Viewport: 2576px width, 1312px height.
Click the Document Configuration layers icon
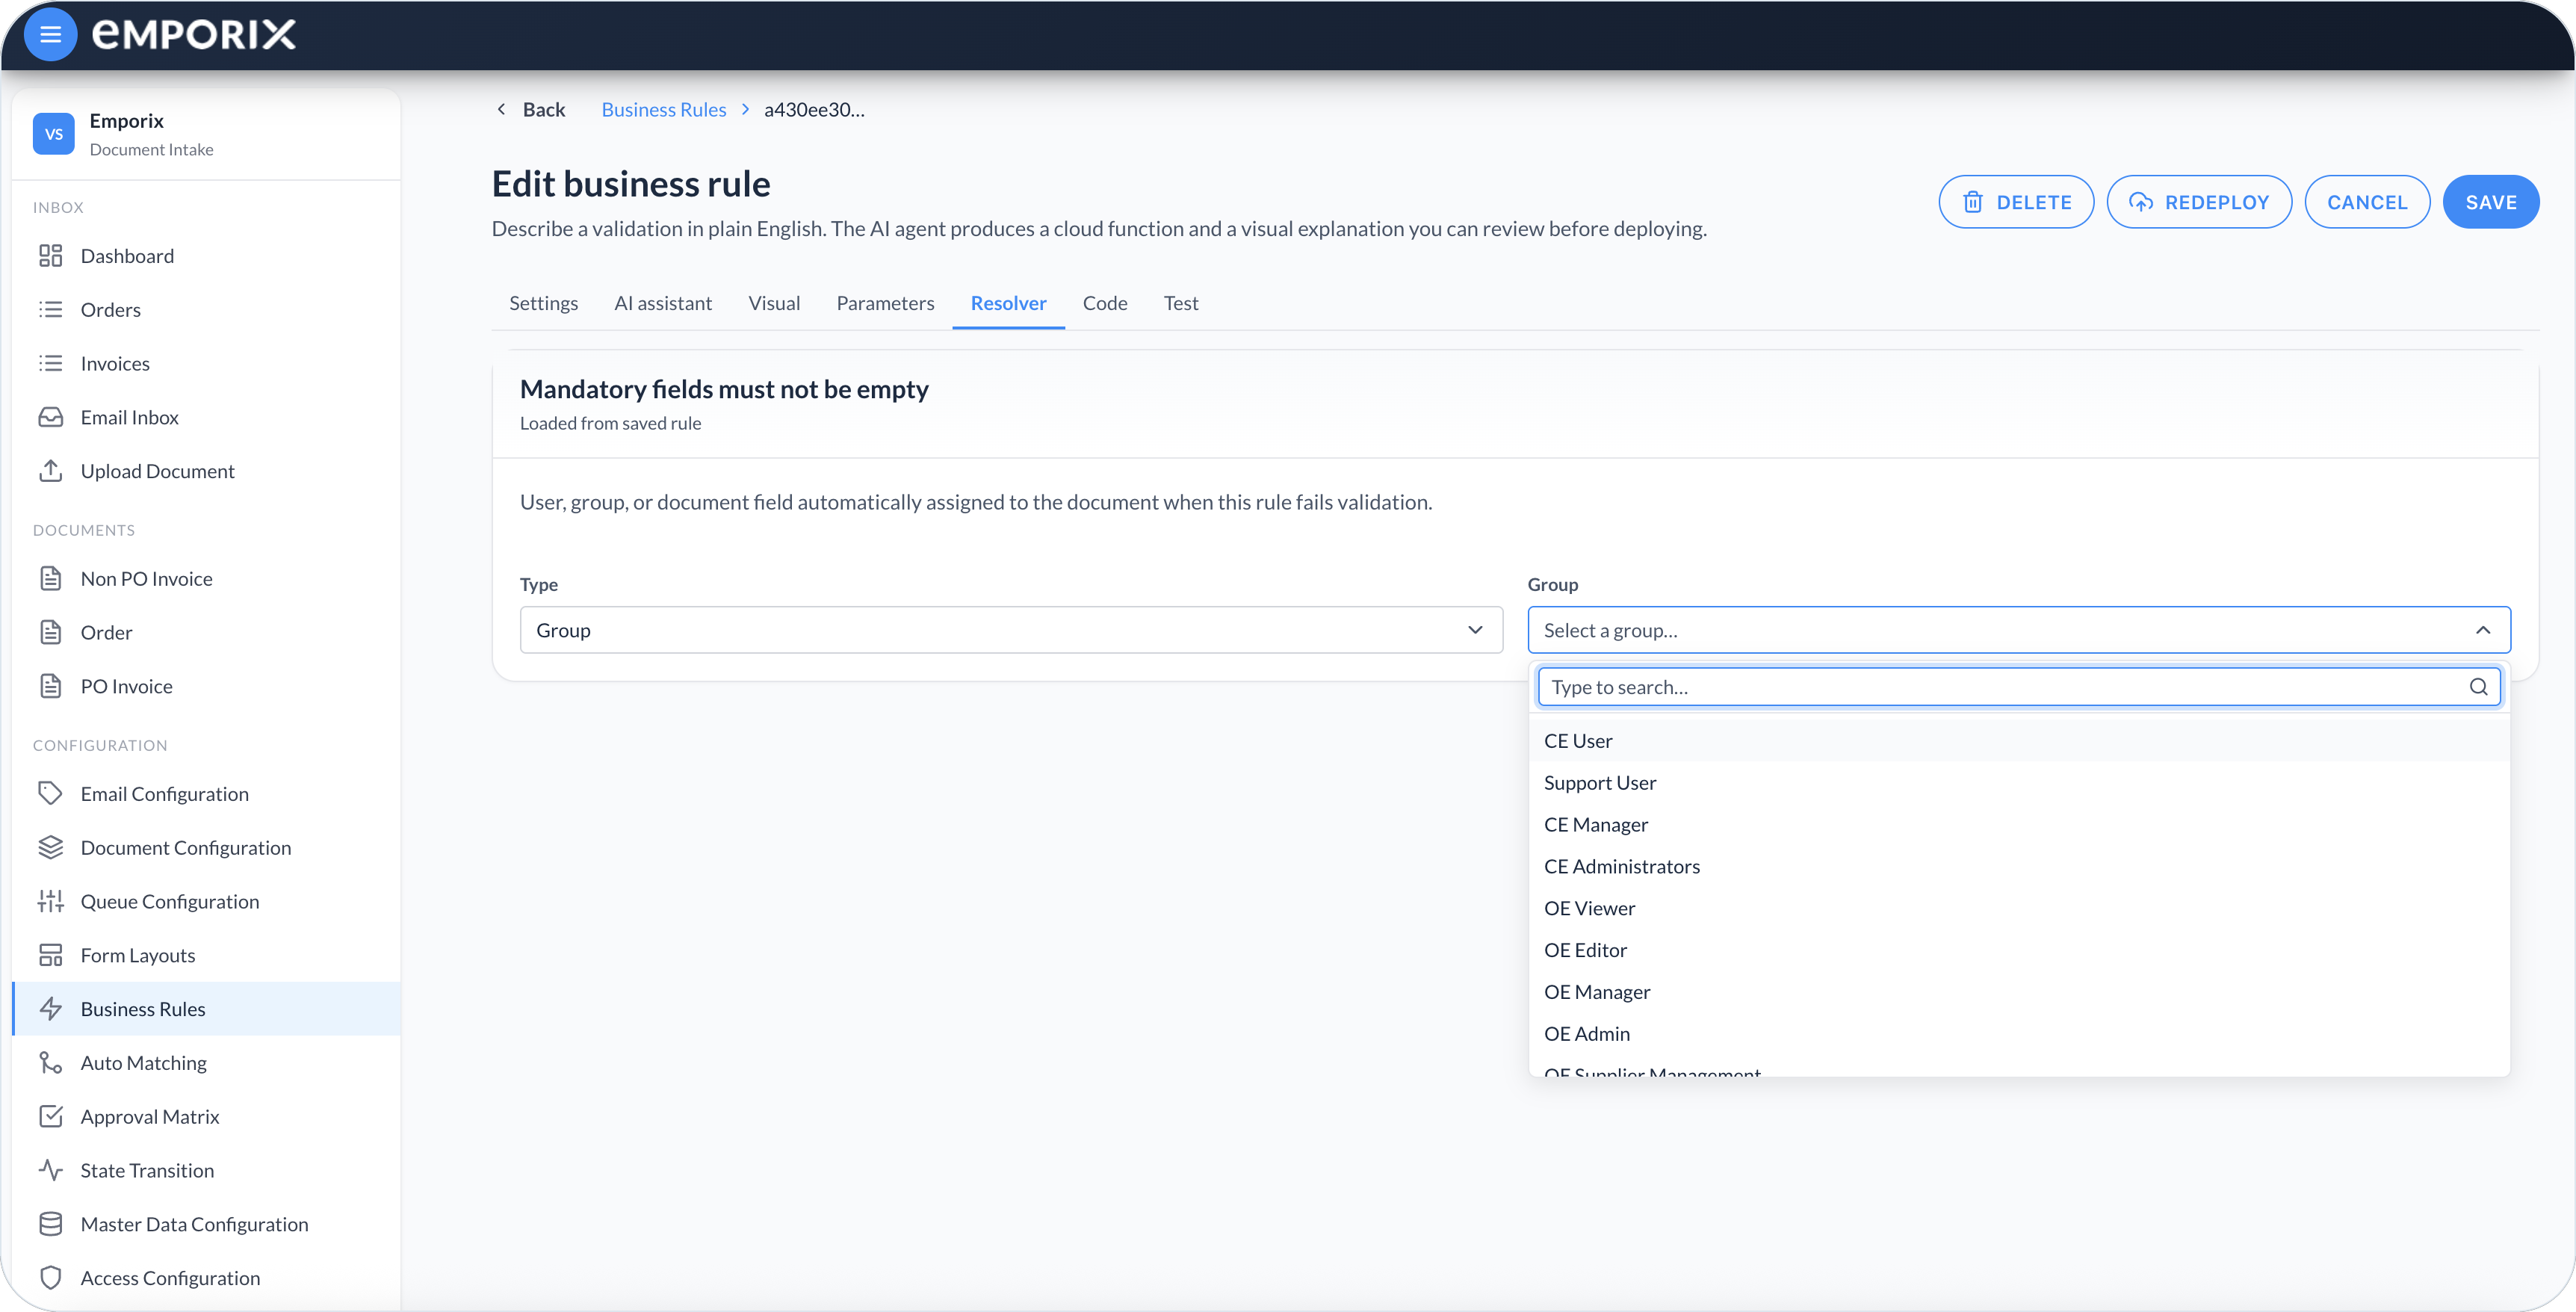point(50,848)
